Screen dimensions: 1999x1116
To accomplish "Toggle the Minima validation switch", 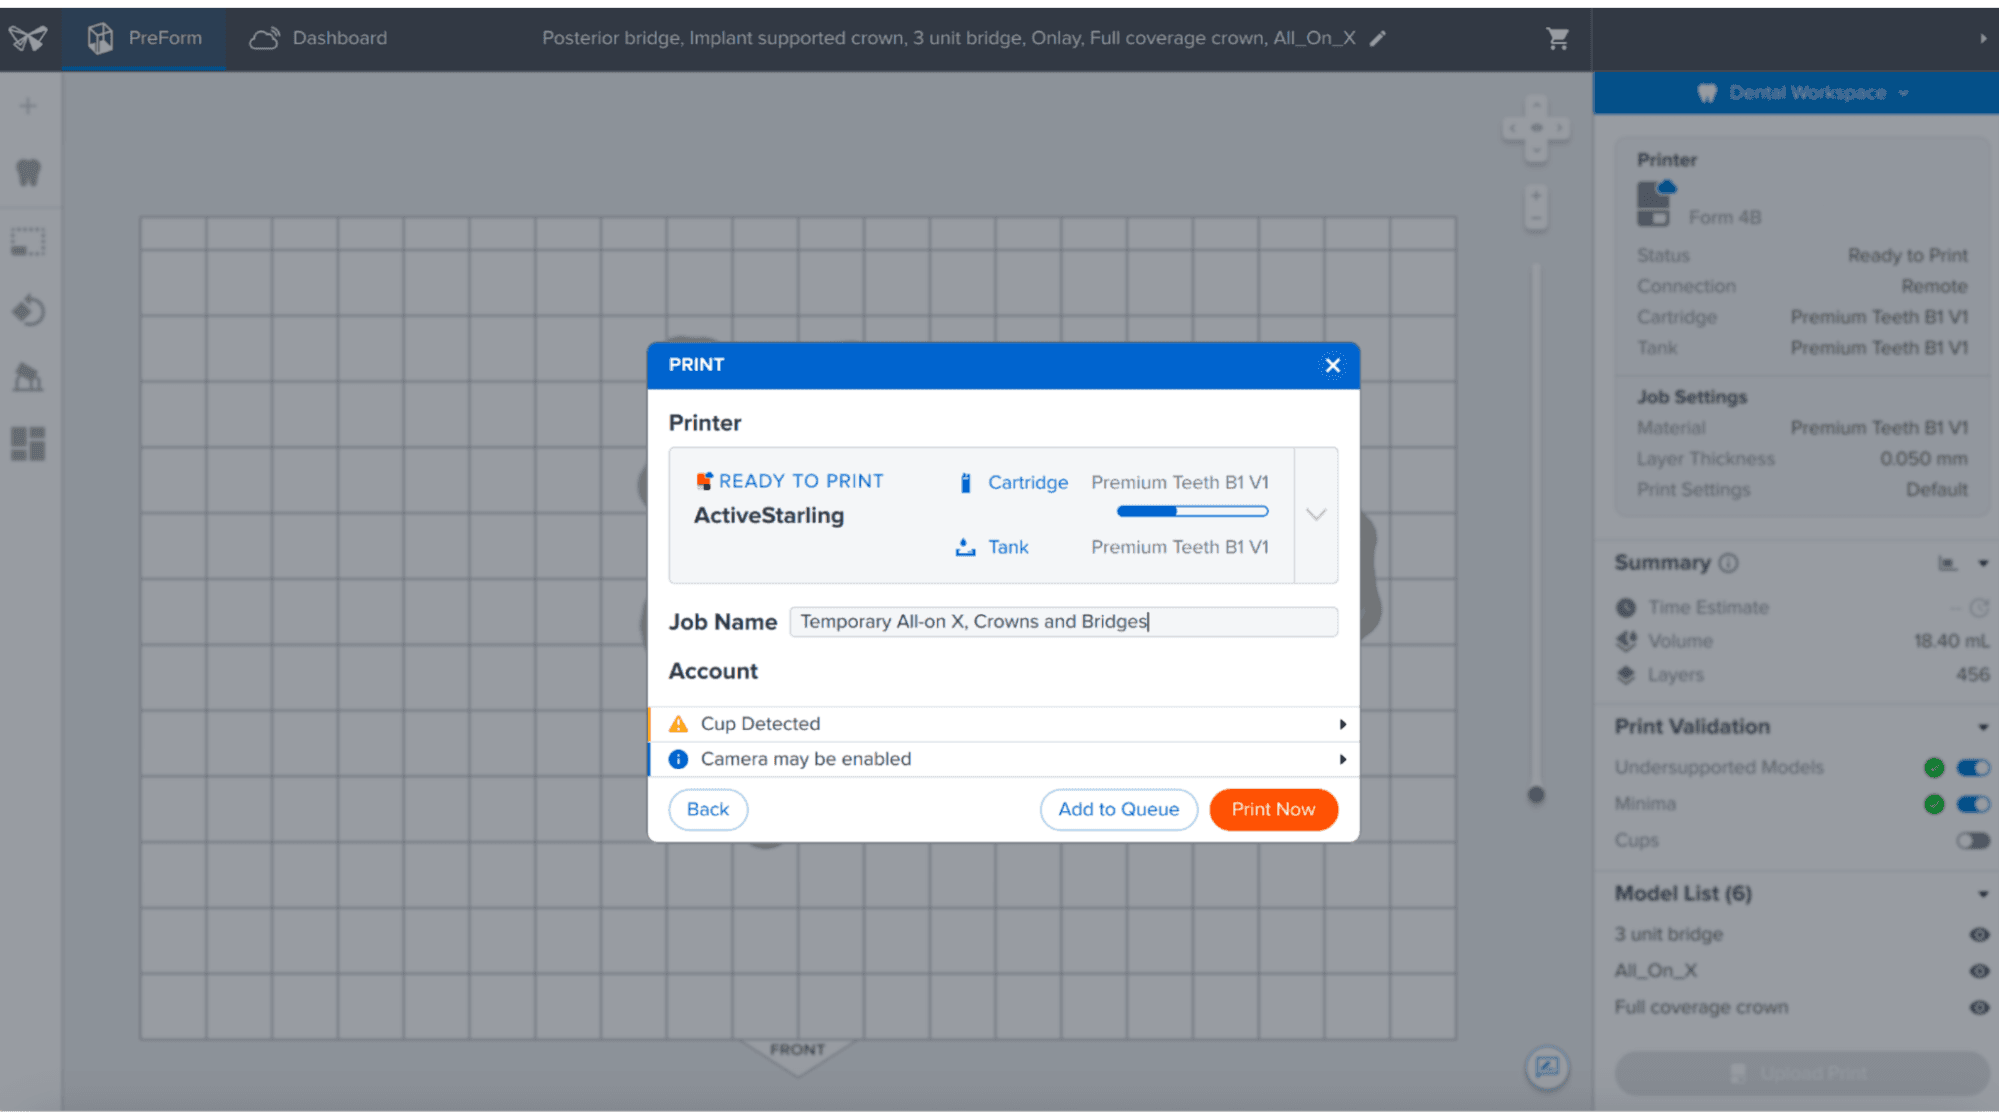I will [x=1972, y=804].
